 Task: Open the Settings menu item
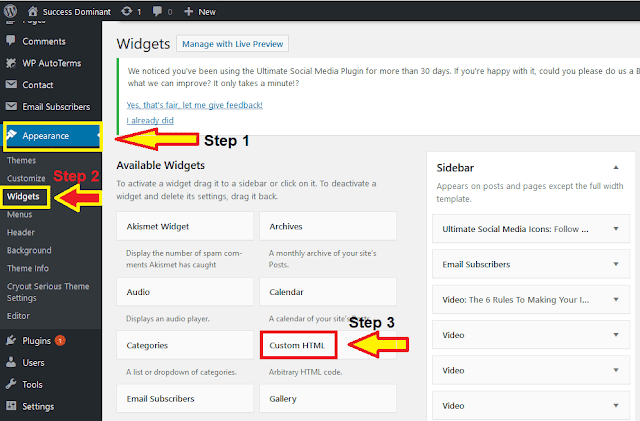(38, 406)
